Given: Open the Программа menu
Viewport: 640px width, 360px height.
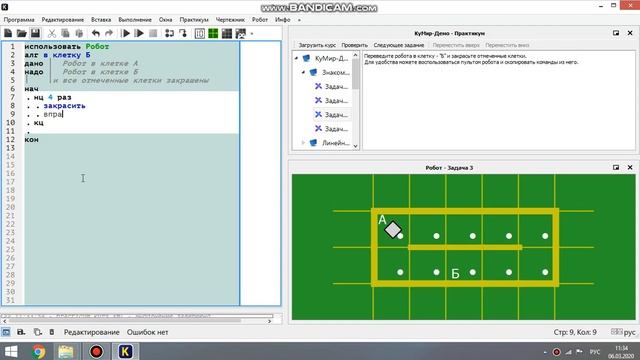Looking at the screenshot, I should coord(19,20).
